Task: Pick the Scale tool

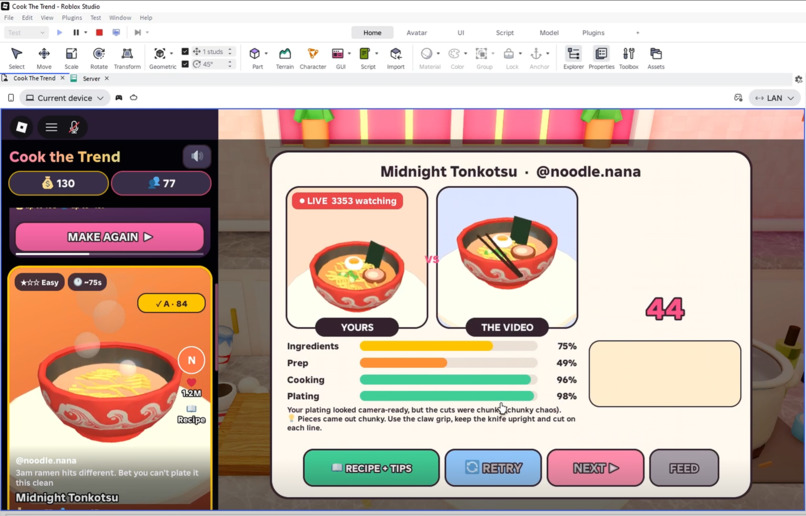Action: point(71,58)
